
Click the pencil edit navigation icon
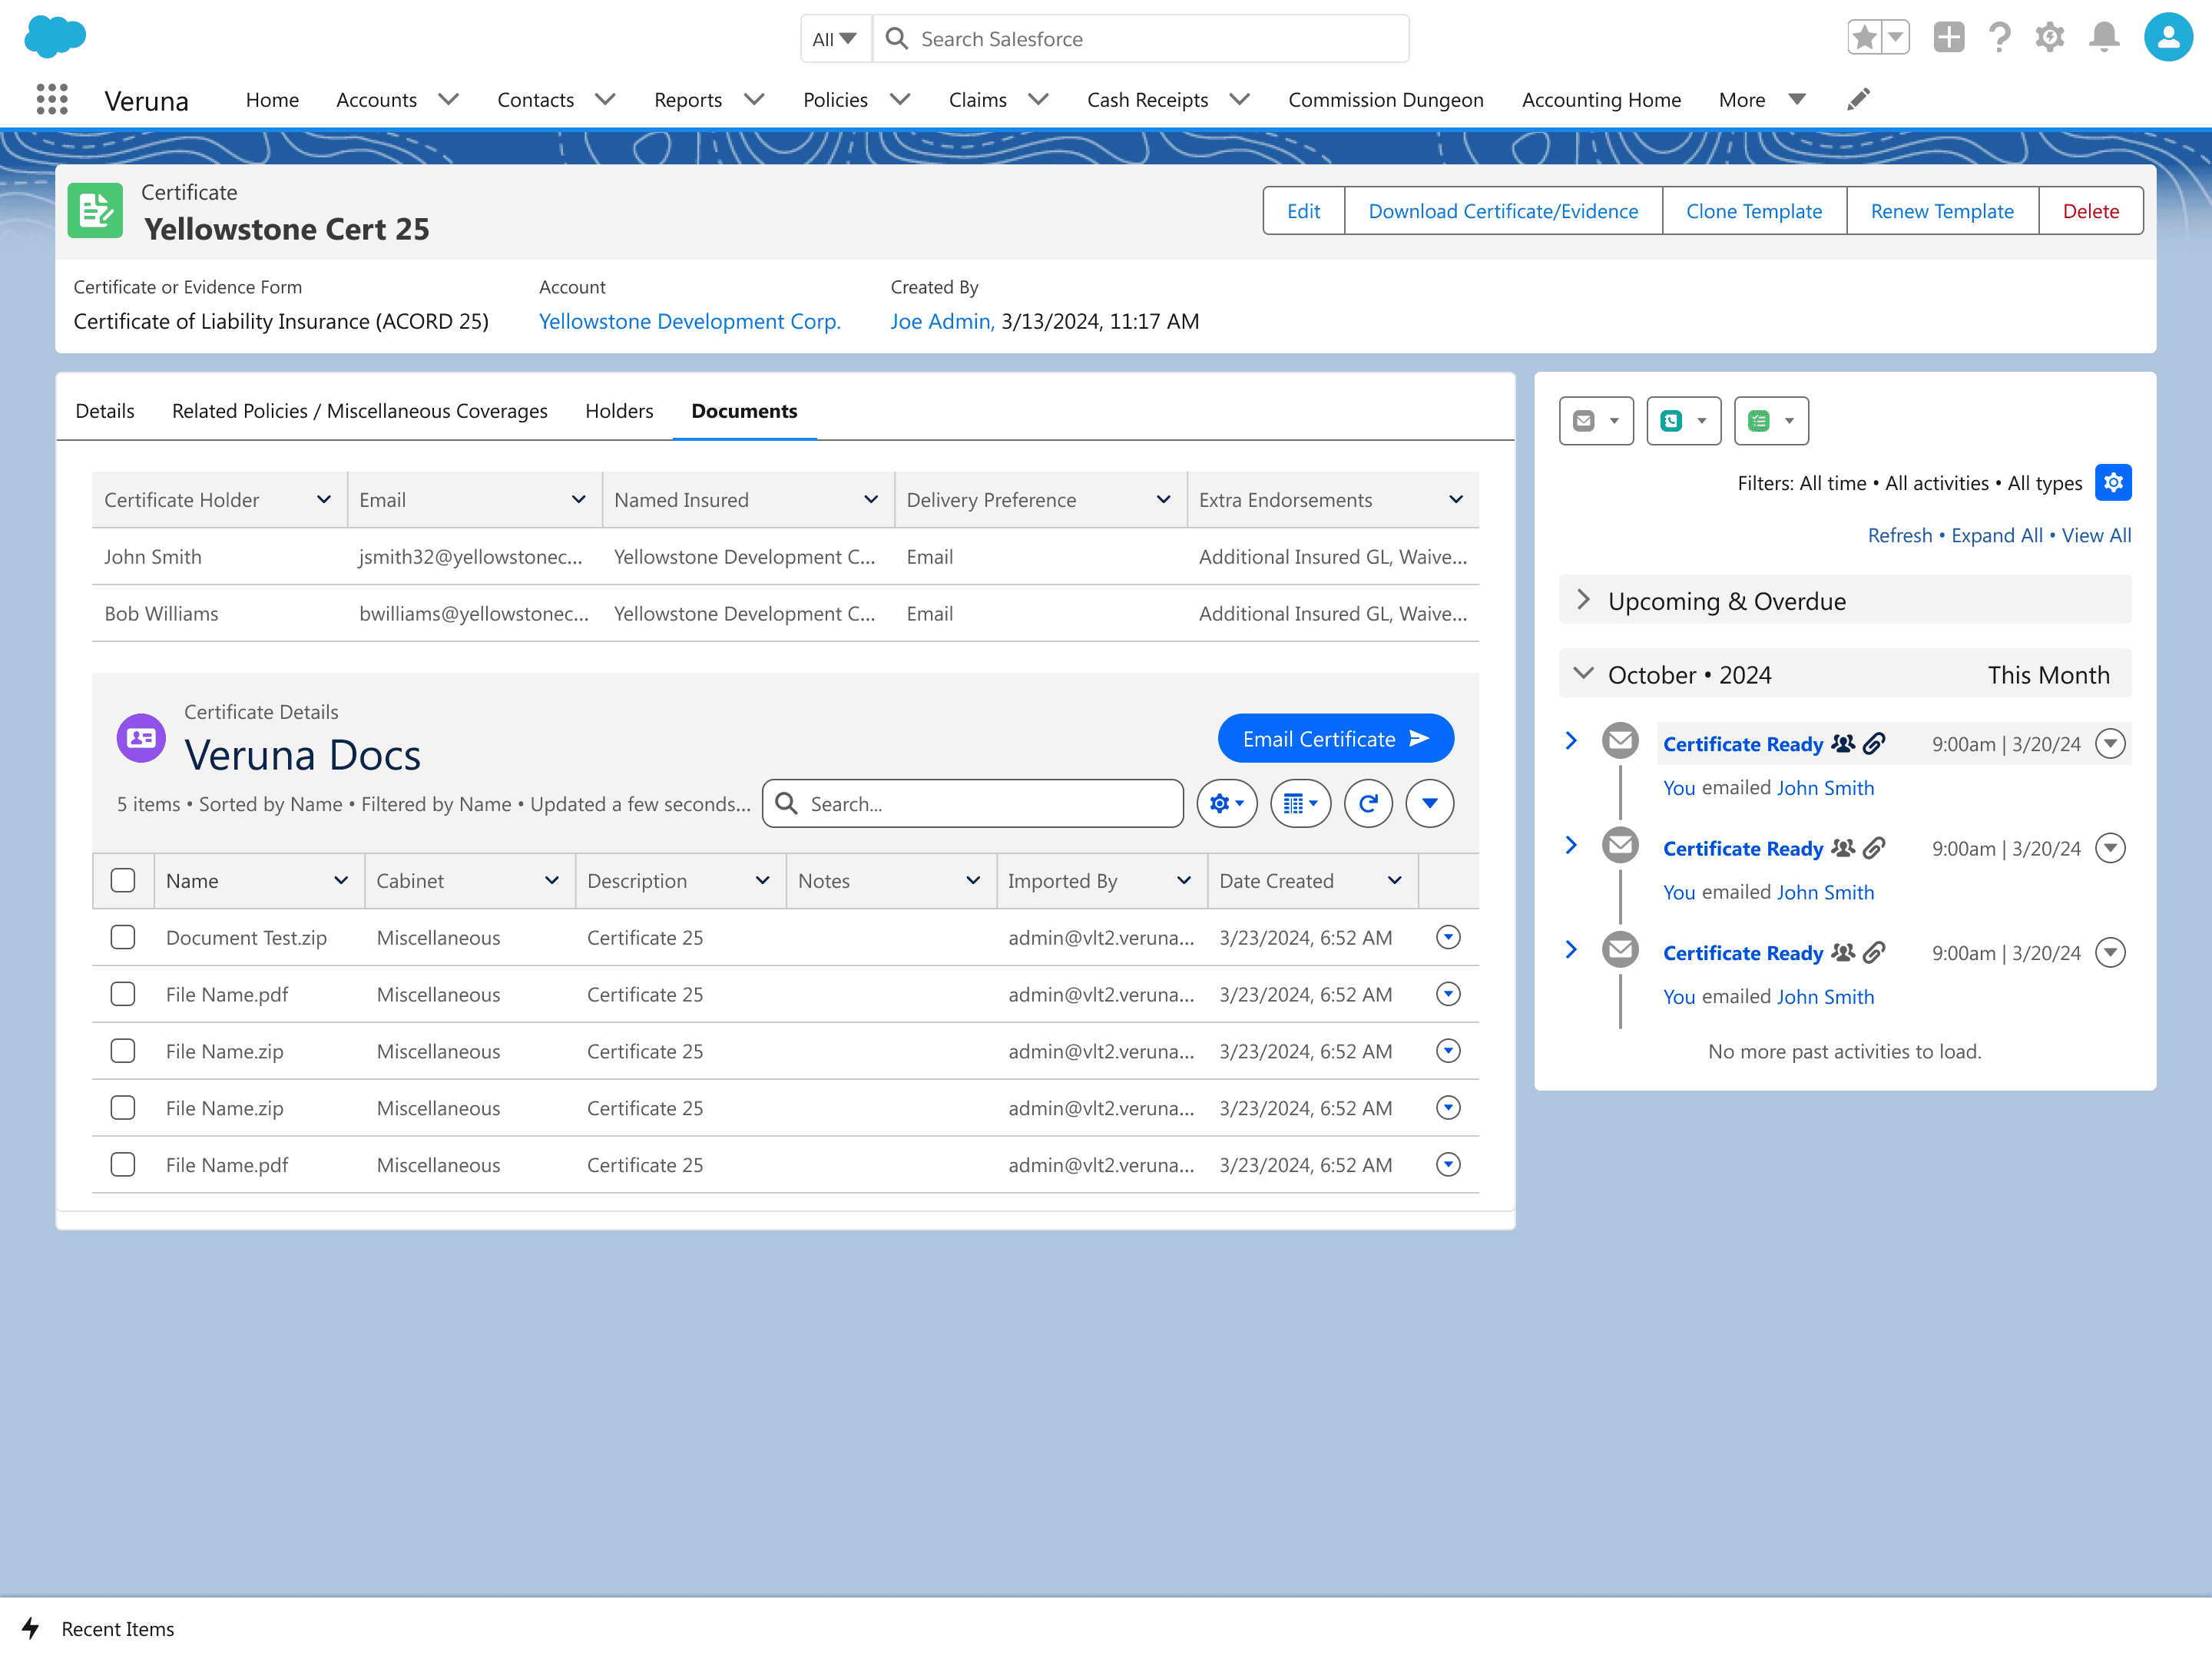[1858, 99]
